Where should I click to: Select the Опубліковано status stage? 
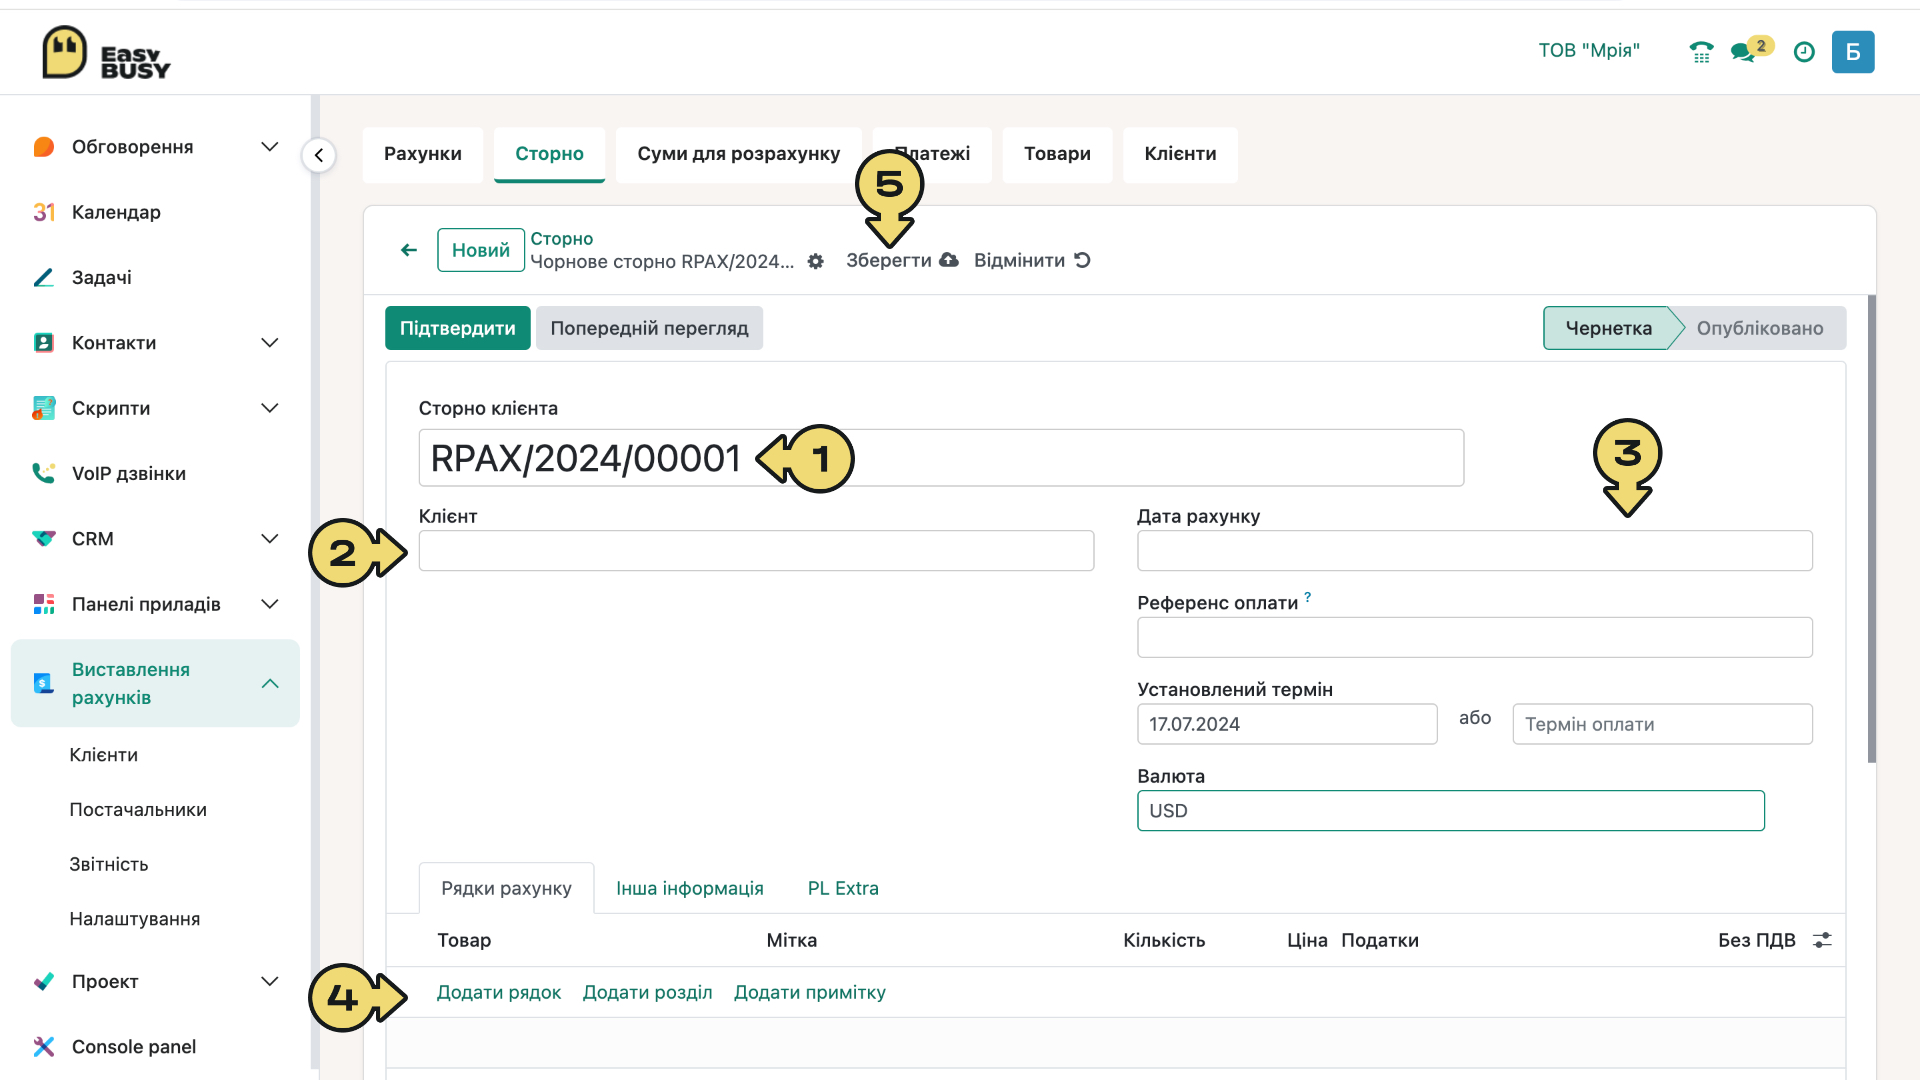1760,328
